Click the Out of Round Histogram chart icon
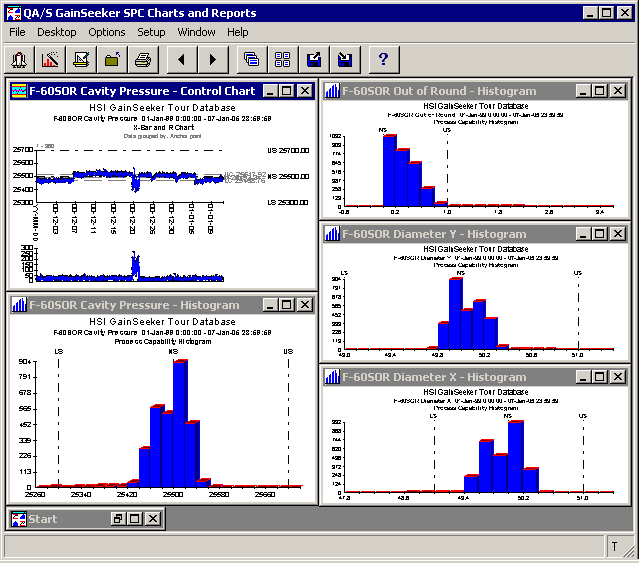 [332, 91]
